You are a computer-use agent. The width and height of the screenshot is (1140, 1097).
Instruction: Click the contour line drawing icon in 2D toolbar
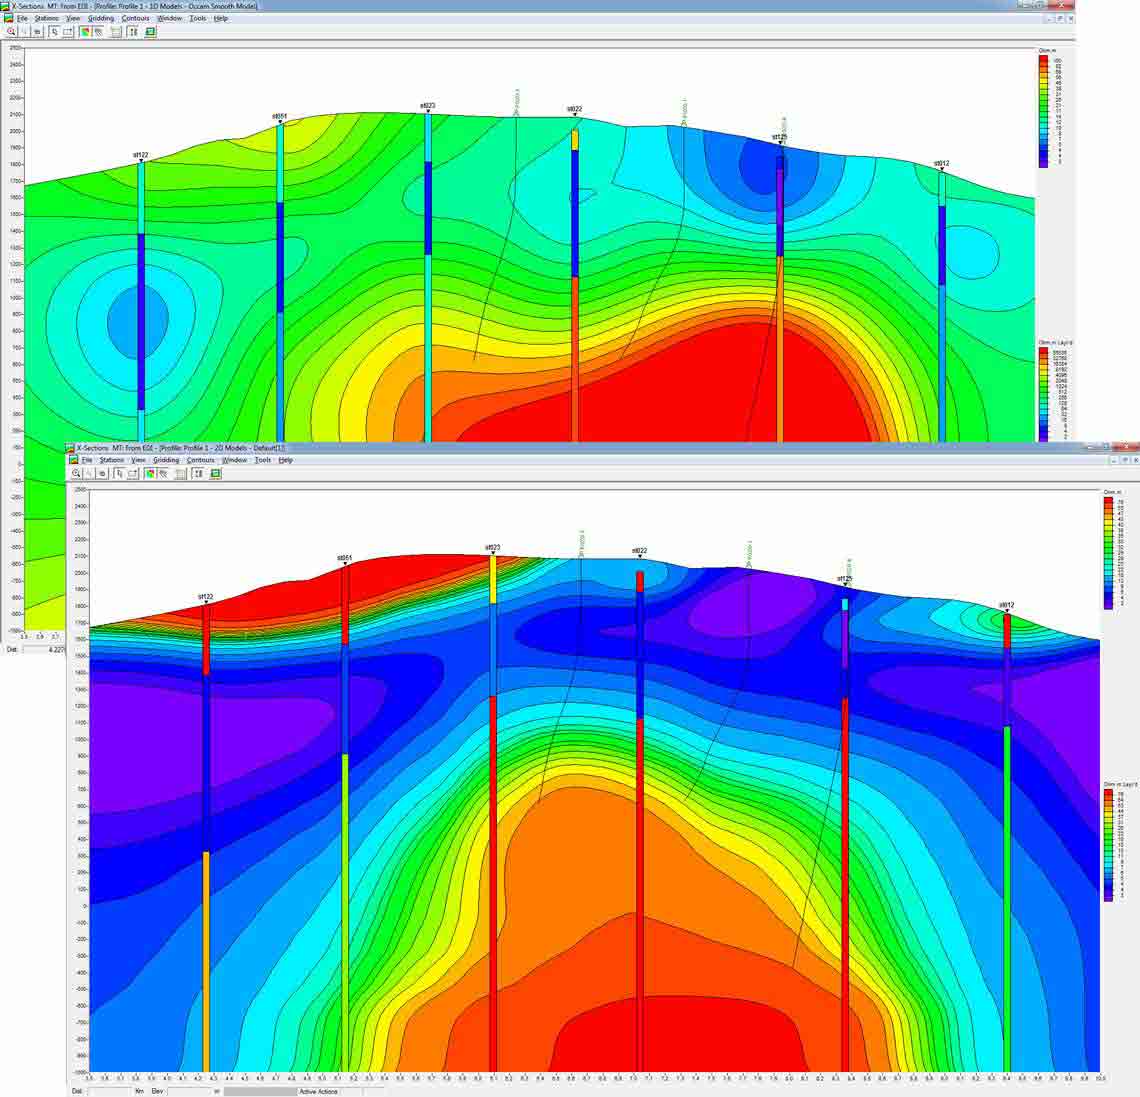click(164, 473)
